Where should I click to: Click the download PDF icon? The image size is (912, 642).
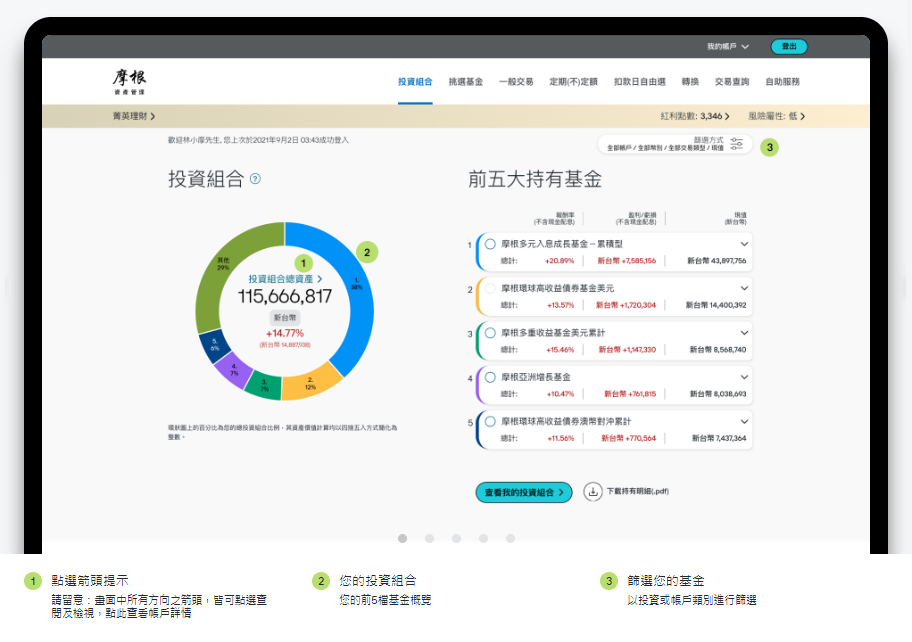pos(593,491)
